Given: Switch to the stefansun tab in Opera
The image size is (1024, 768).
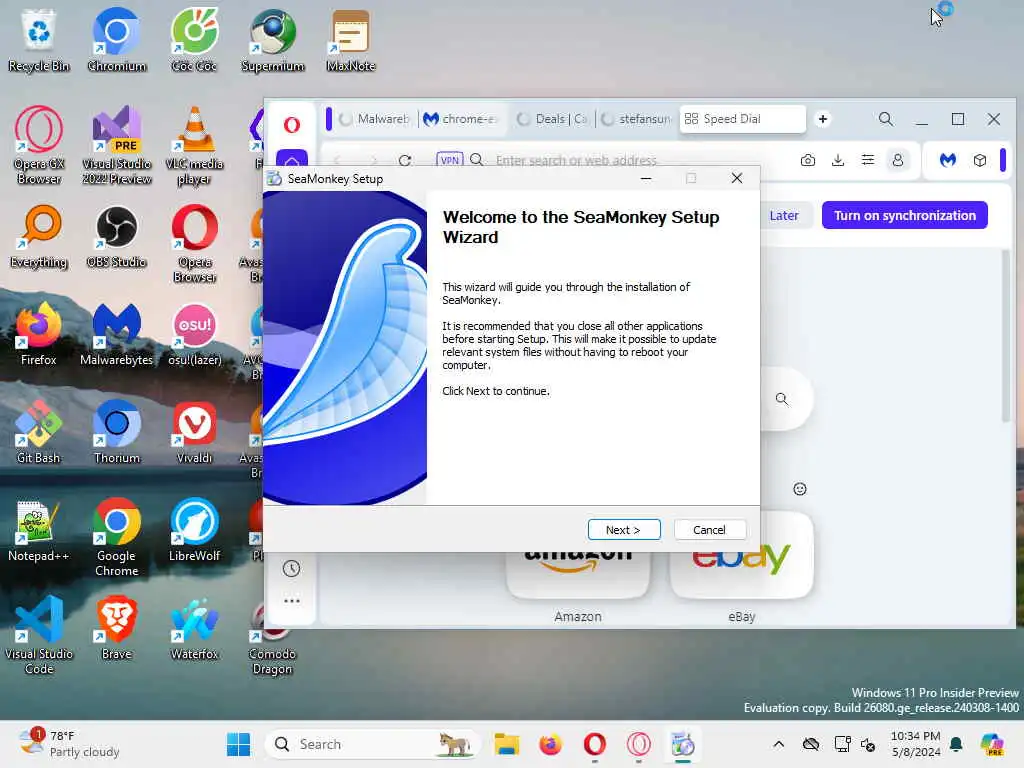Looking at the screenshot, I should pyautogui.click(x=635, y=119).
